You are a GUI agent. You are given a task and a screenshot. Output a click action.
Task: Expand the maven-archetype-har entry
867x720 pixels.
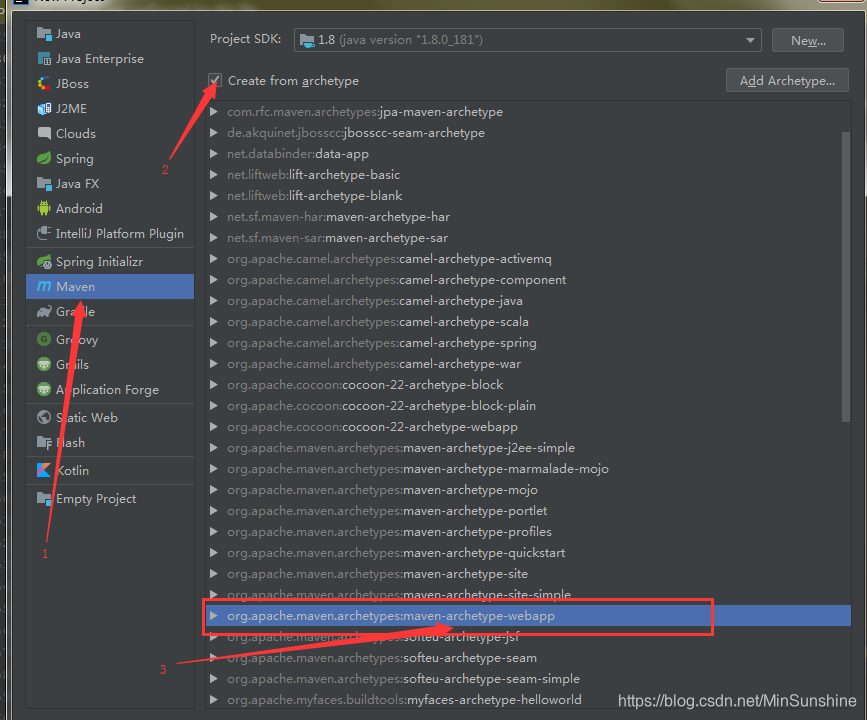[213, 217]
